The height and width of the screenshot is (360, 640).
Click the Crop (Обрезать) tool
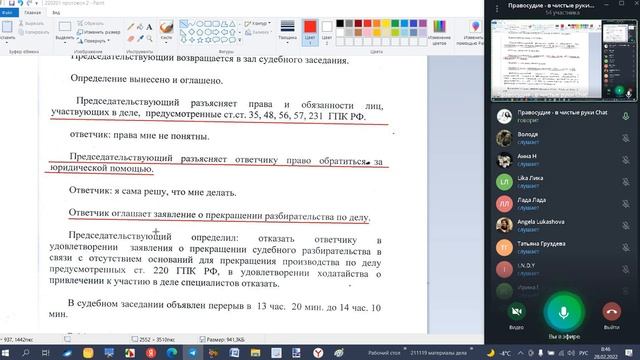click(91, 23)
